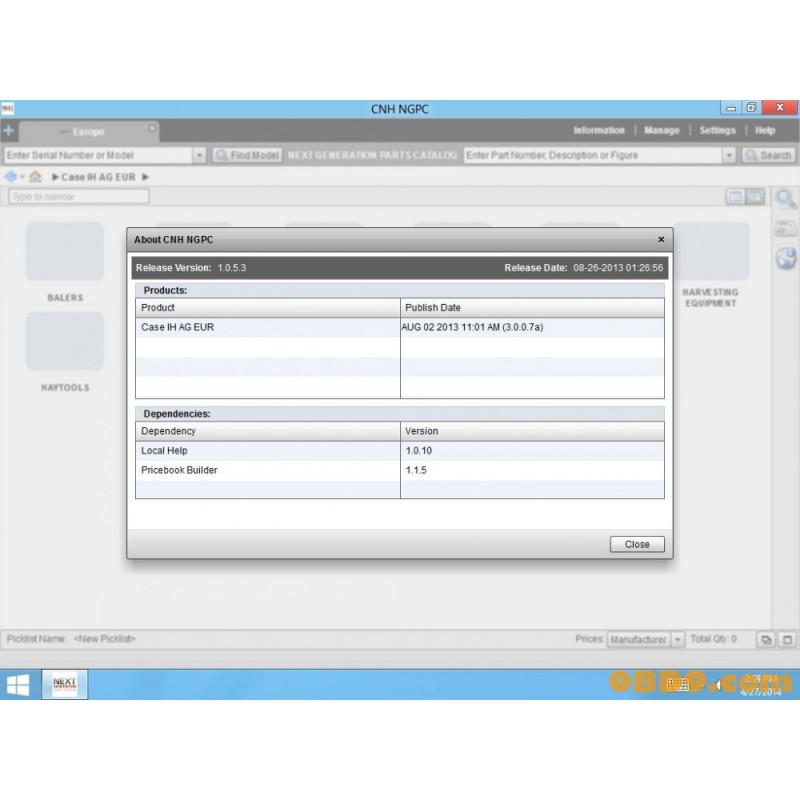
Task: Focus the Type to narrow filter box
Action: point(79,196)
